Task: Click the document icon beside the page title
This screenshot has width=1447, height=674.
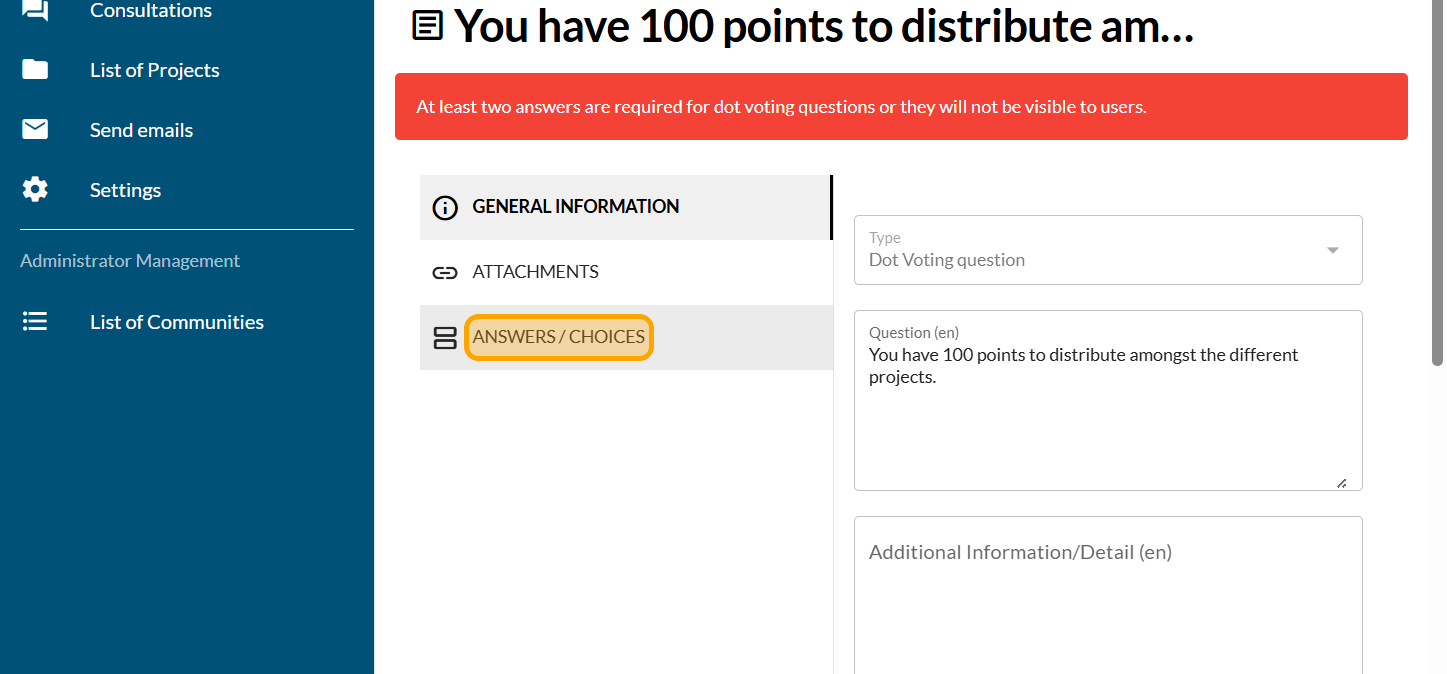Action: [x=428, y=26]
